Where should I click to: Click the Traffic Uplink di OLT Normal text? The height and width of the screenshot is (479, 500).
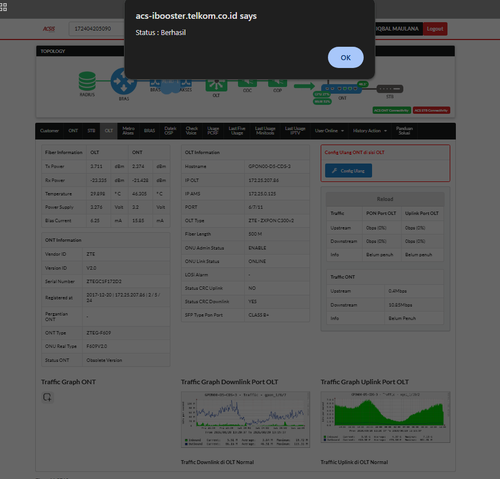click(x=354, y=462)
